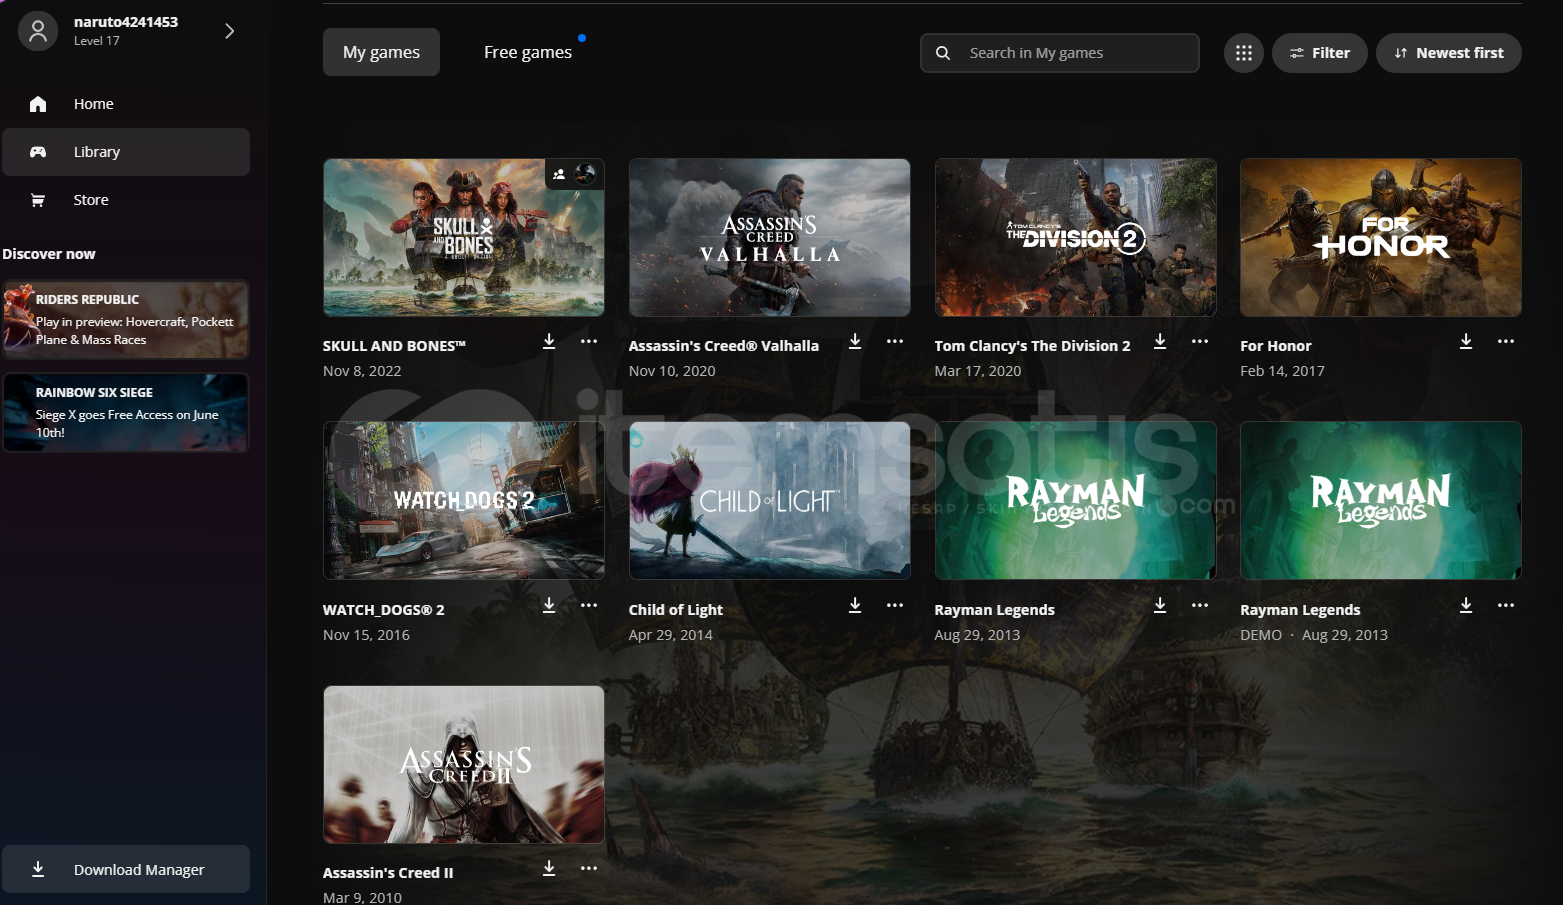
Task: Select Library in the sidebar
Action: [x=126, y=152]
